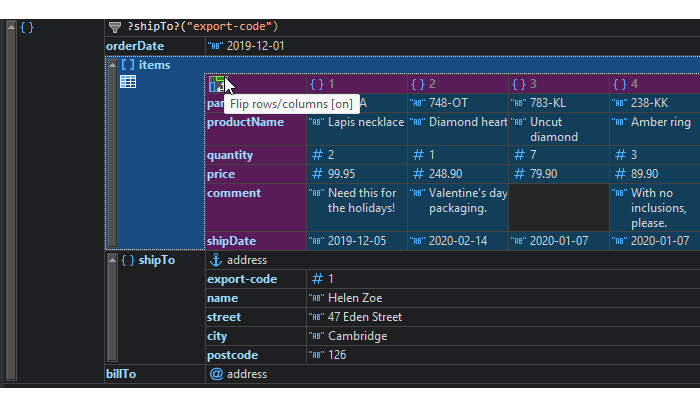Click the string type icon beside orderDate
Image resolution: width=700 pixels, height=408 pixels.
click(x=215, y=46)
